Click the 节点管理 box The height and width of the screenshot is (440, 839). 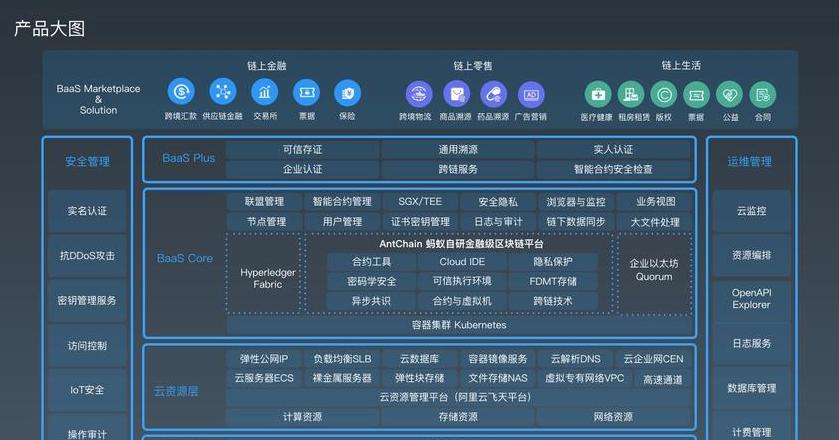point(266,221)
